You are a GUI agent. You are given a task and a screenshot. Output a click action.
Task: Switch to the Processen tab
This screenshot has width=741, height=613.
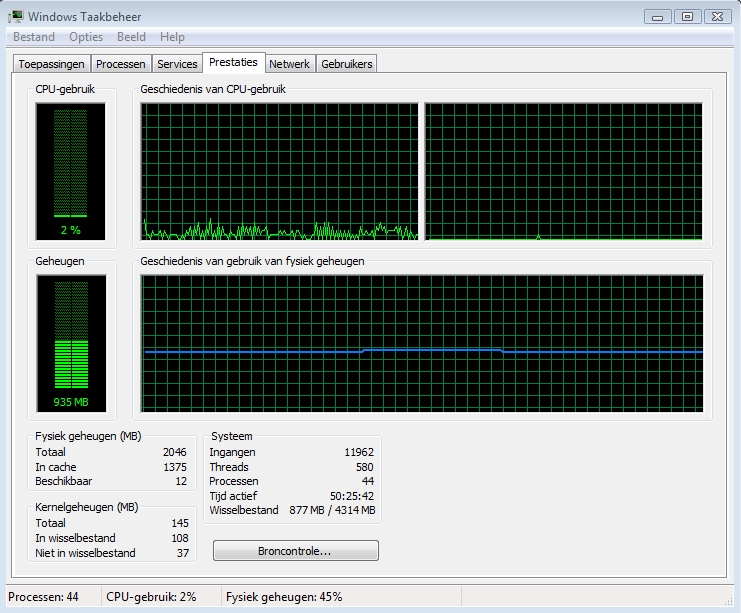click(x=121, y=64)
